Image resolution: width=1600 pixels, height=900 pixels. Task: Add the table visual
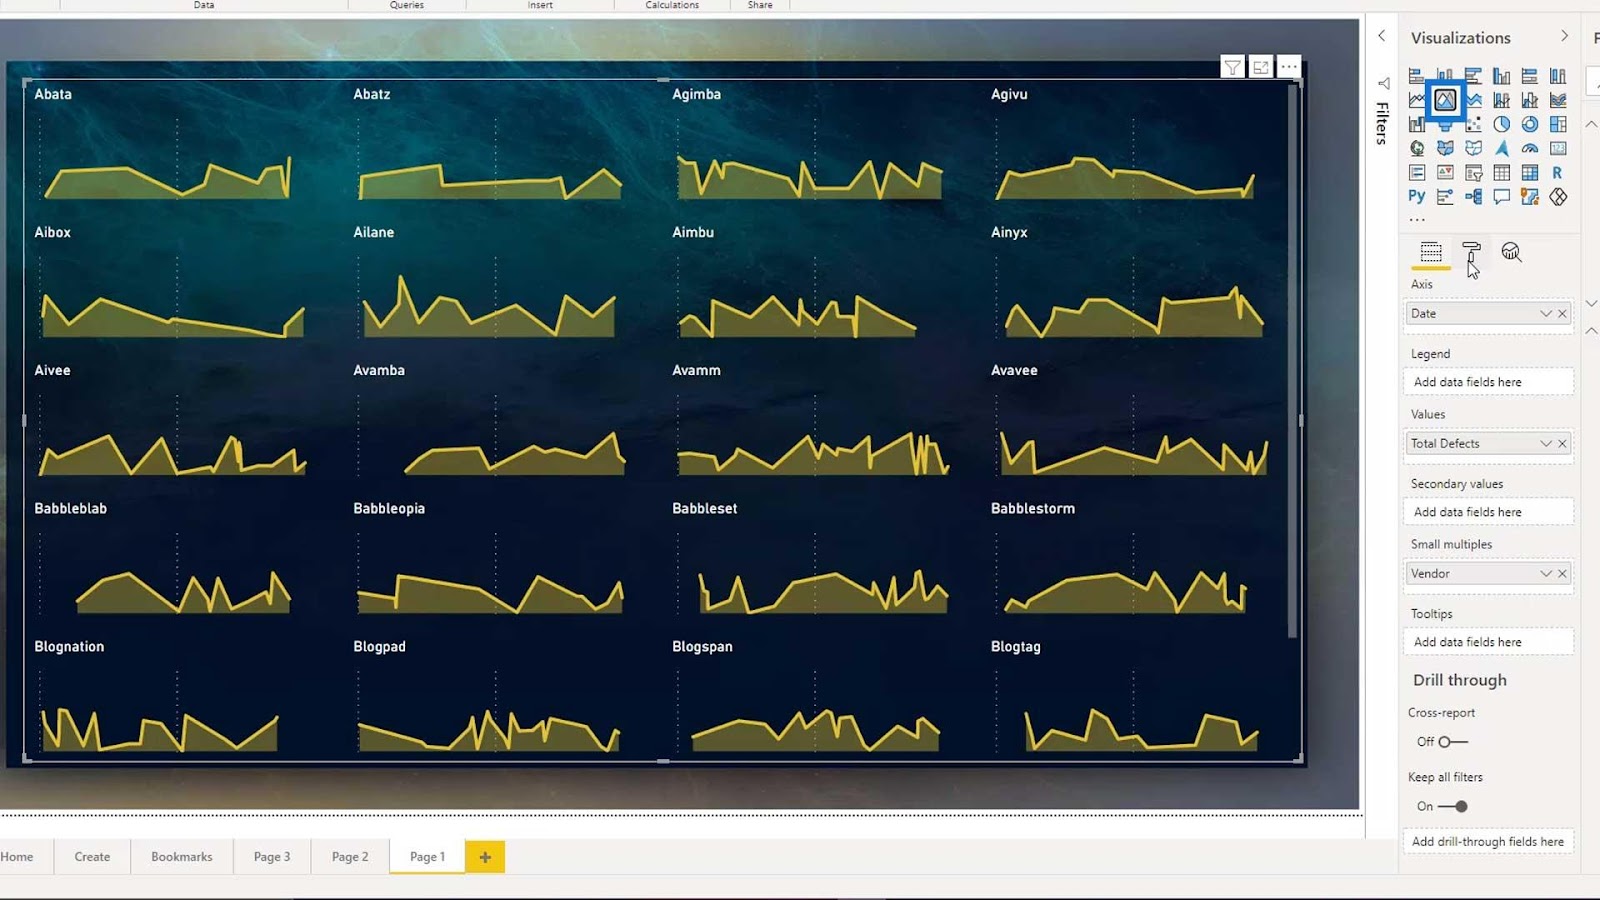coord(1501,173)
